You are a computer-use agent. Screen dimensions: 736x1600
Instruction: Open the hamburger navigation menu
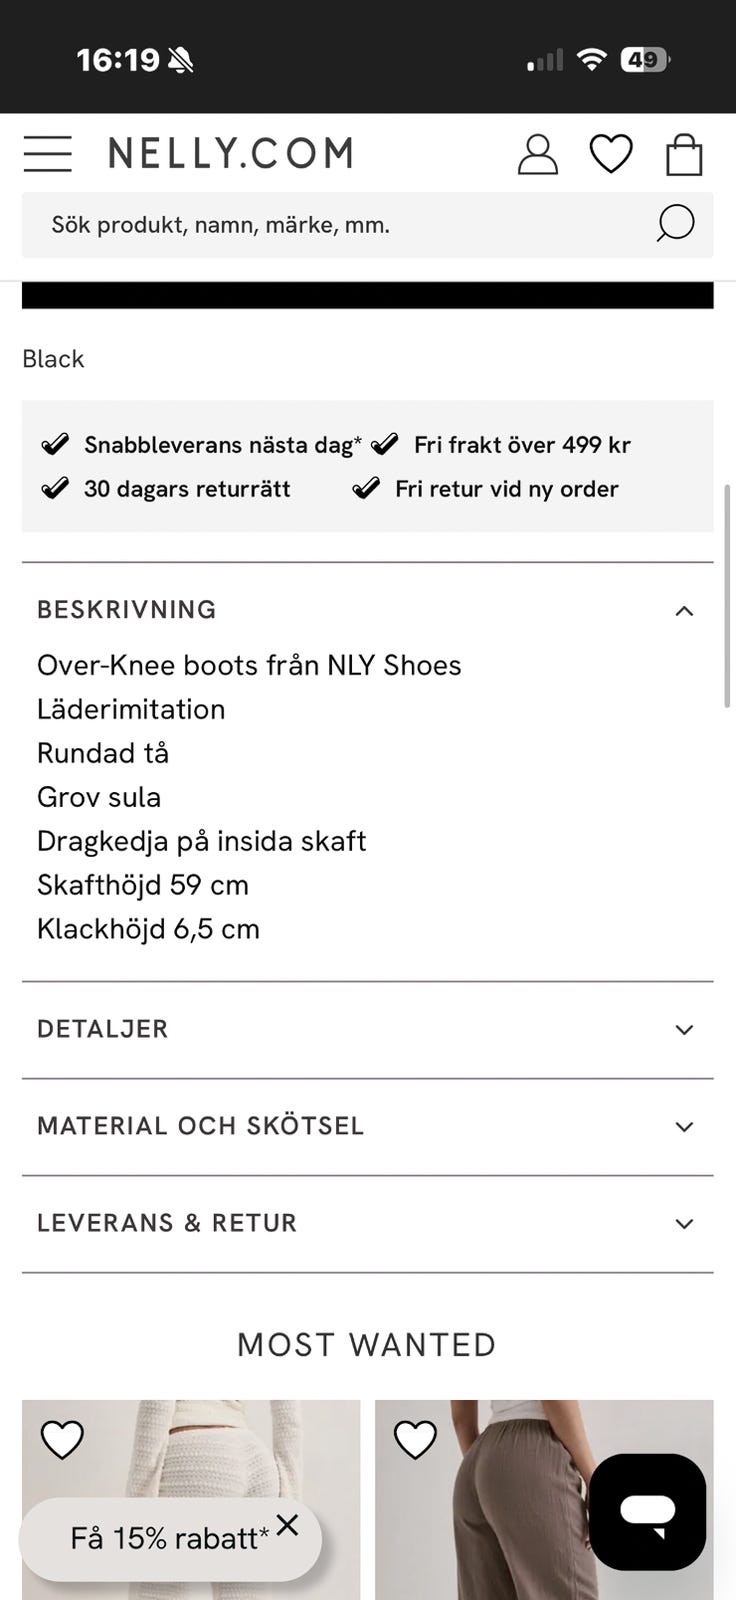(47, 154)
